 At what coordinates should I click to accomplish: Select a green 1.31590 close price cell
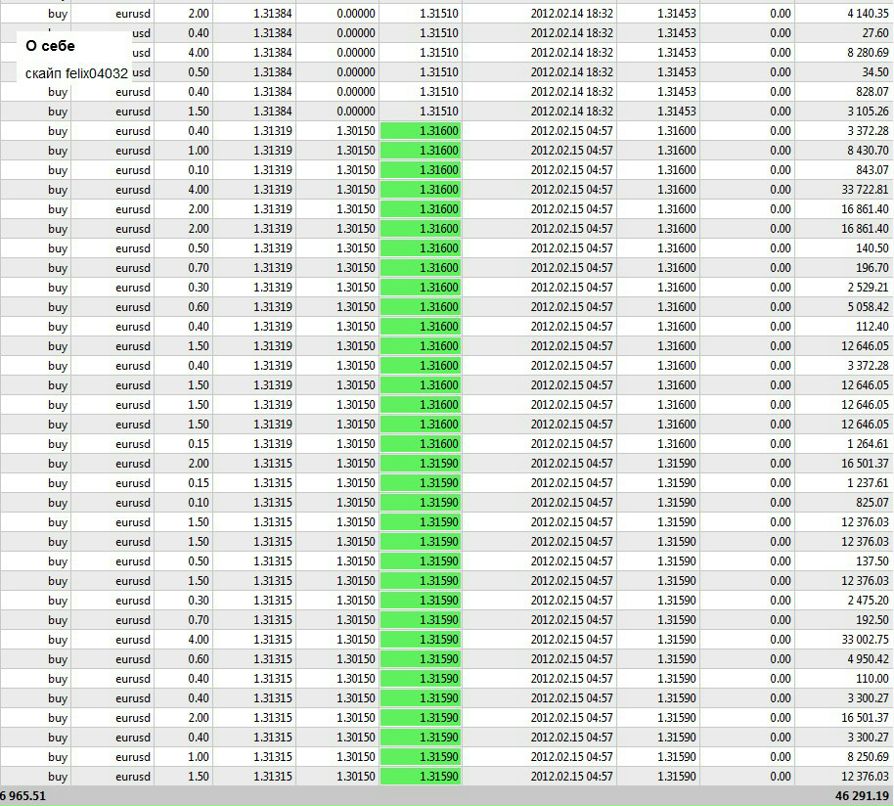point(422,464)
